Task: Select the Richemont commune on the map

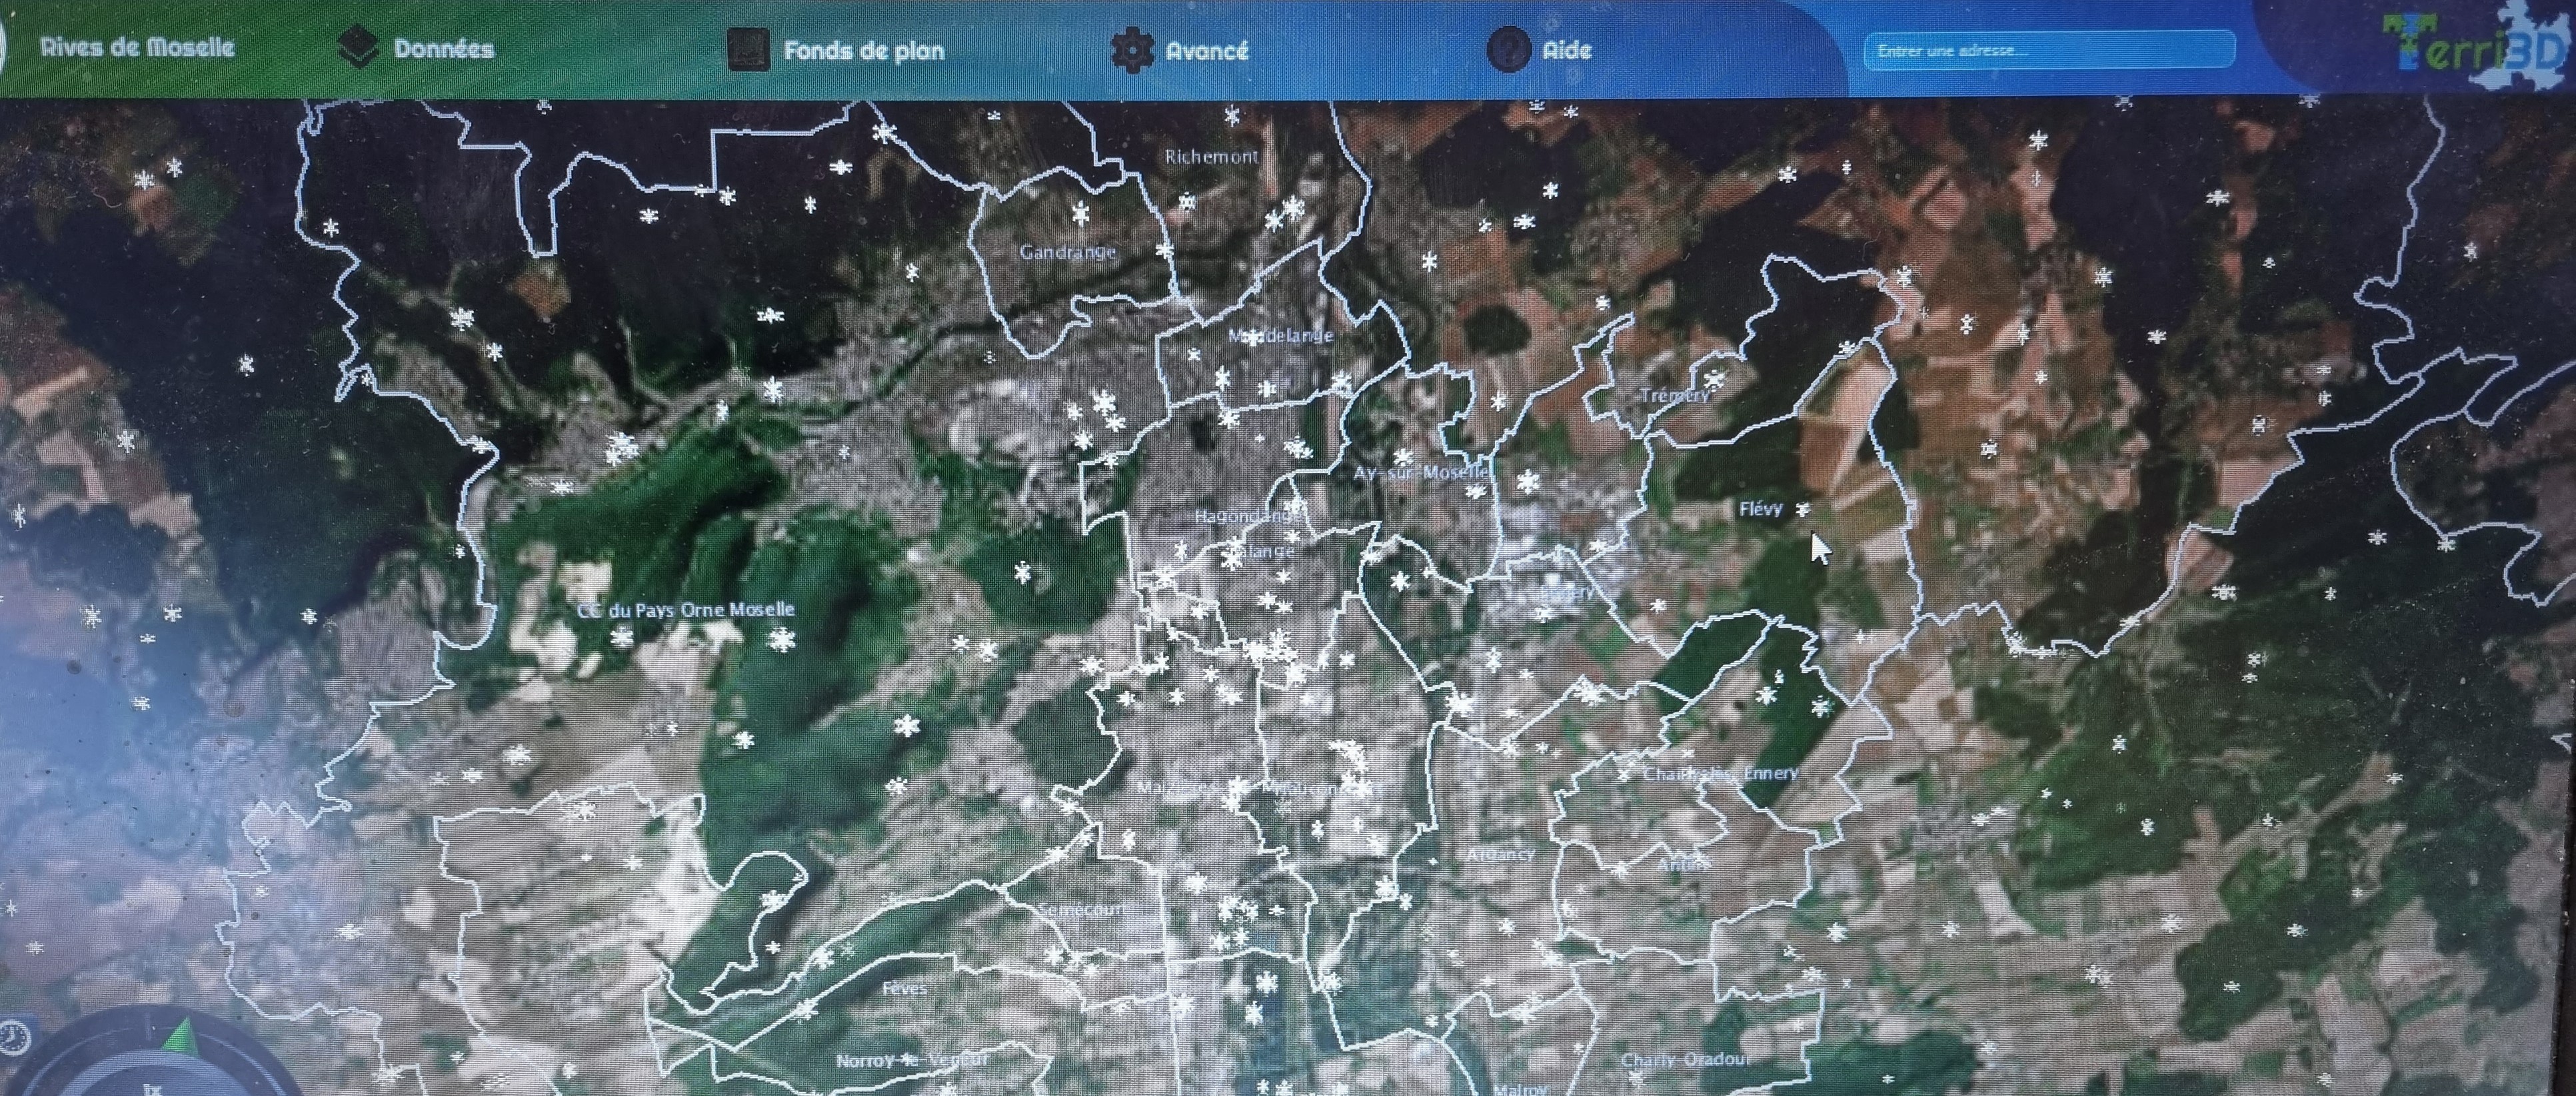Action: coord(1213,157)
